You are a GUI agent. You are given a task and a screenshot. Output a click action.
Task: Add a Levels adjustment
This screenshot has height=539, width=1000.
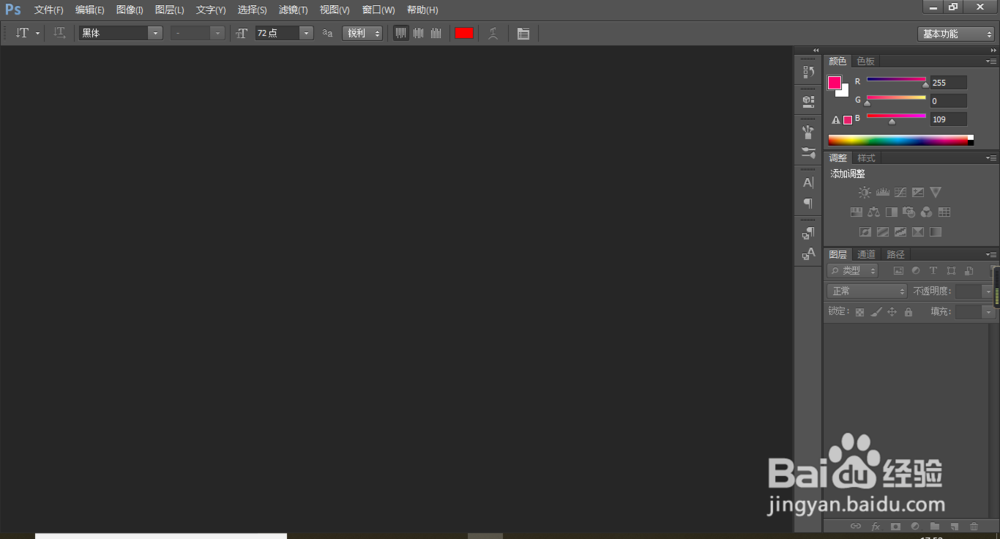click(x=883, y=192)
